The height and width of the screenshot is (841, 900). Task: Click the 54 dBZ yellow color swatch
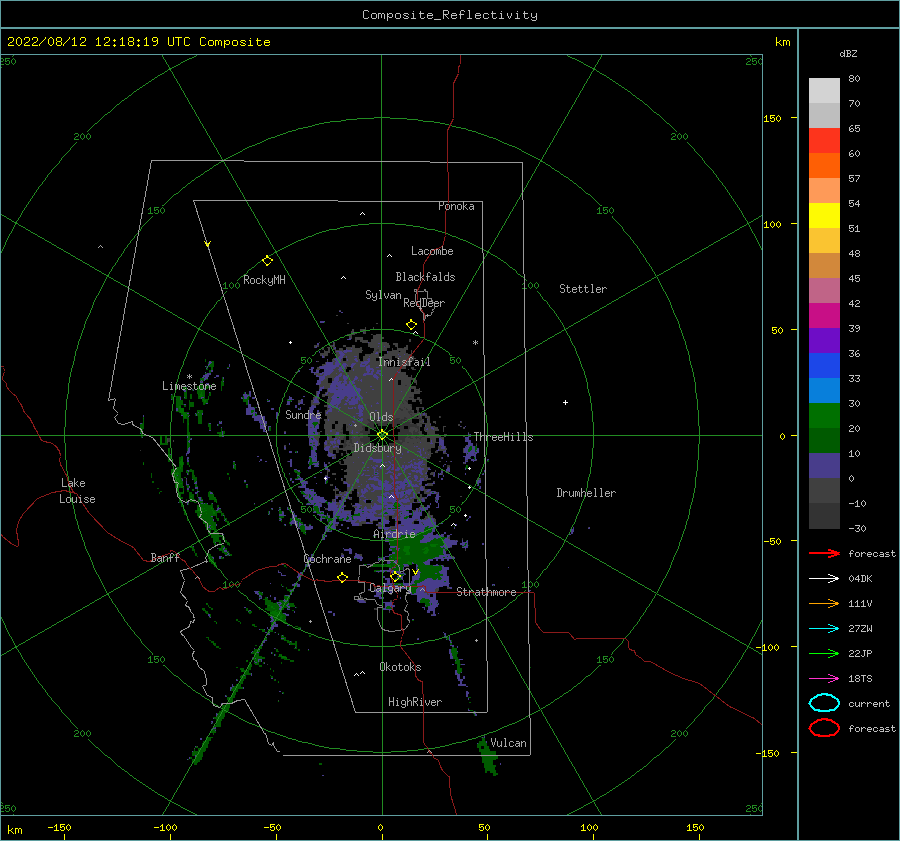pos(824,216)
